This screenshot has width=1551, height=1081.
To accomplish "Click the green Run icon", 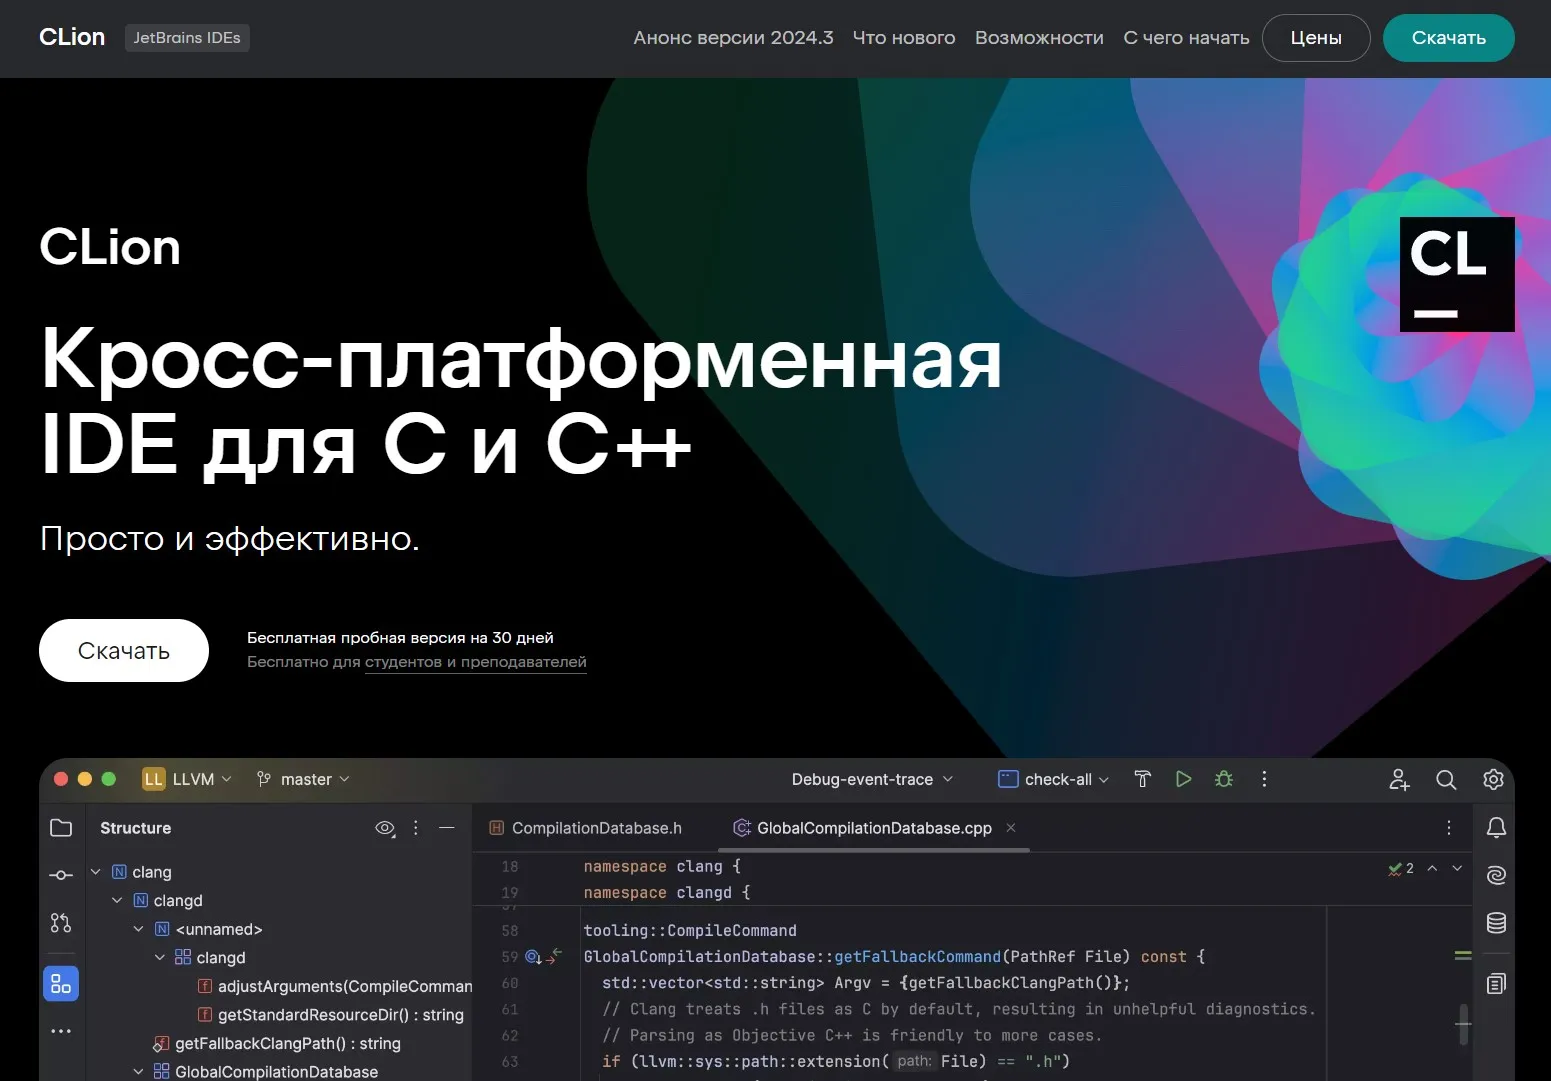I will 1184,779.
